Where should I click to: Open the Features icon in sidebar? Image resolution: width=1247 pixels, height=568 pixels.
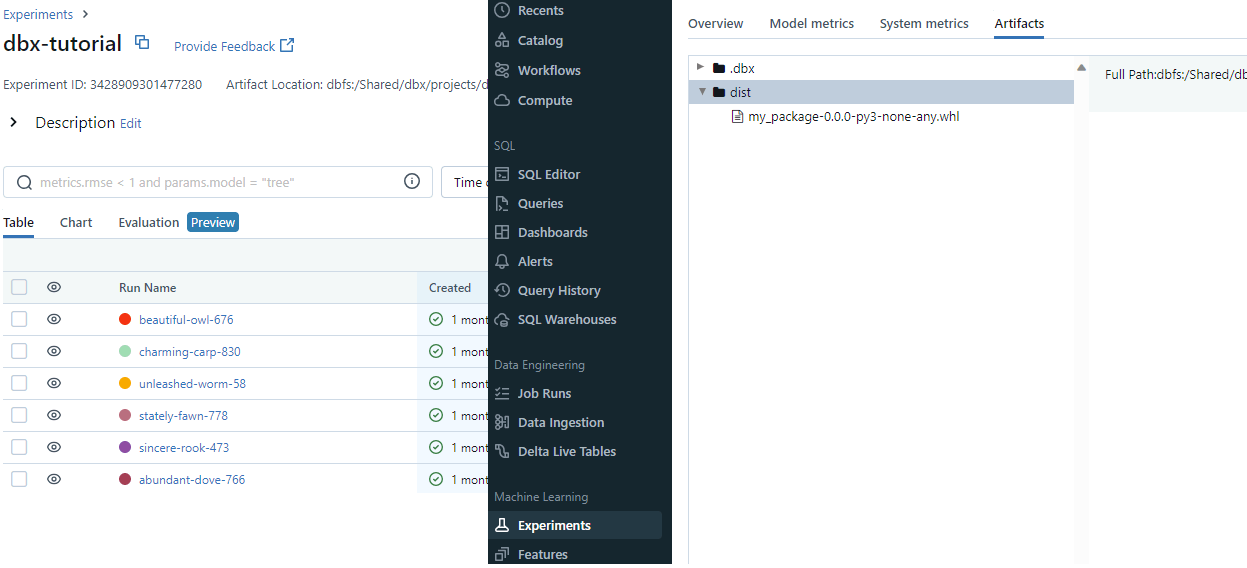(x=502, y=554)
